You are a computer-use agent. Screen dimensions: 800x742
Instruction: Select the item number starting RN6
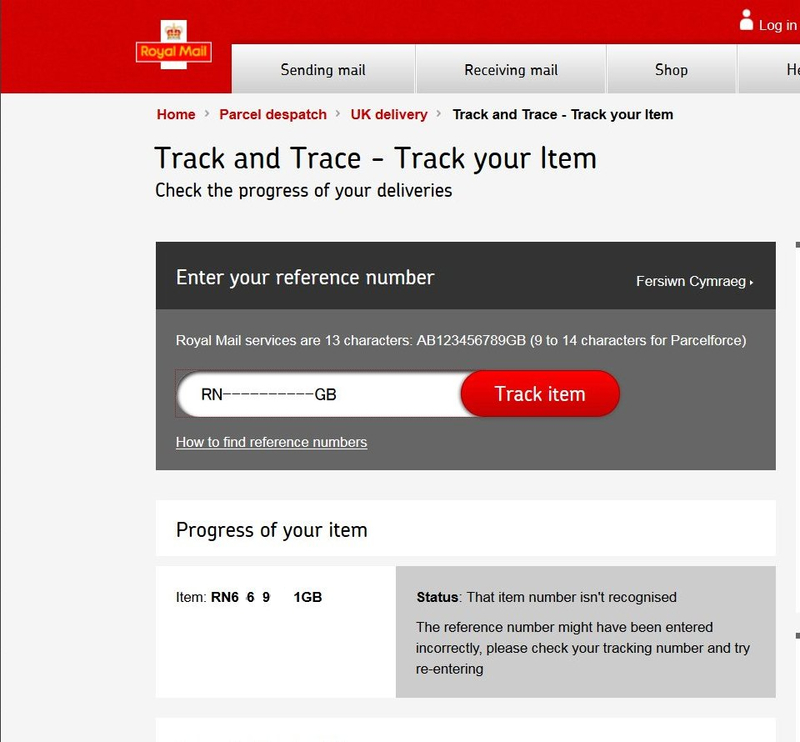click(x=266, y=597)
